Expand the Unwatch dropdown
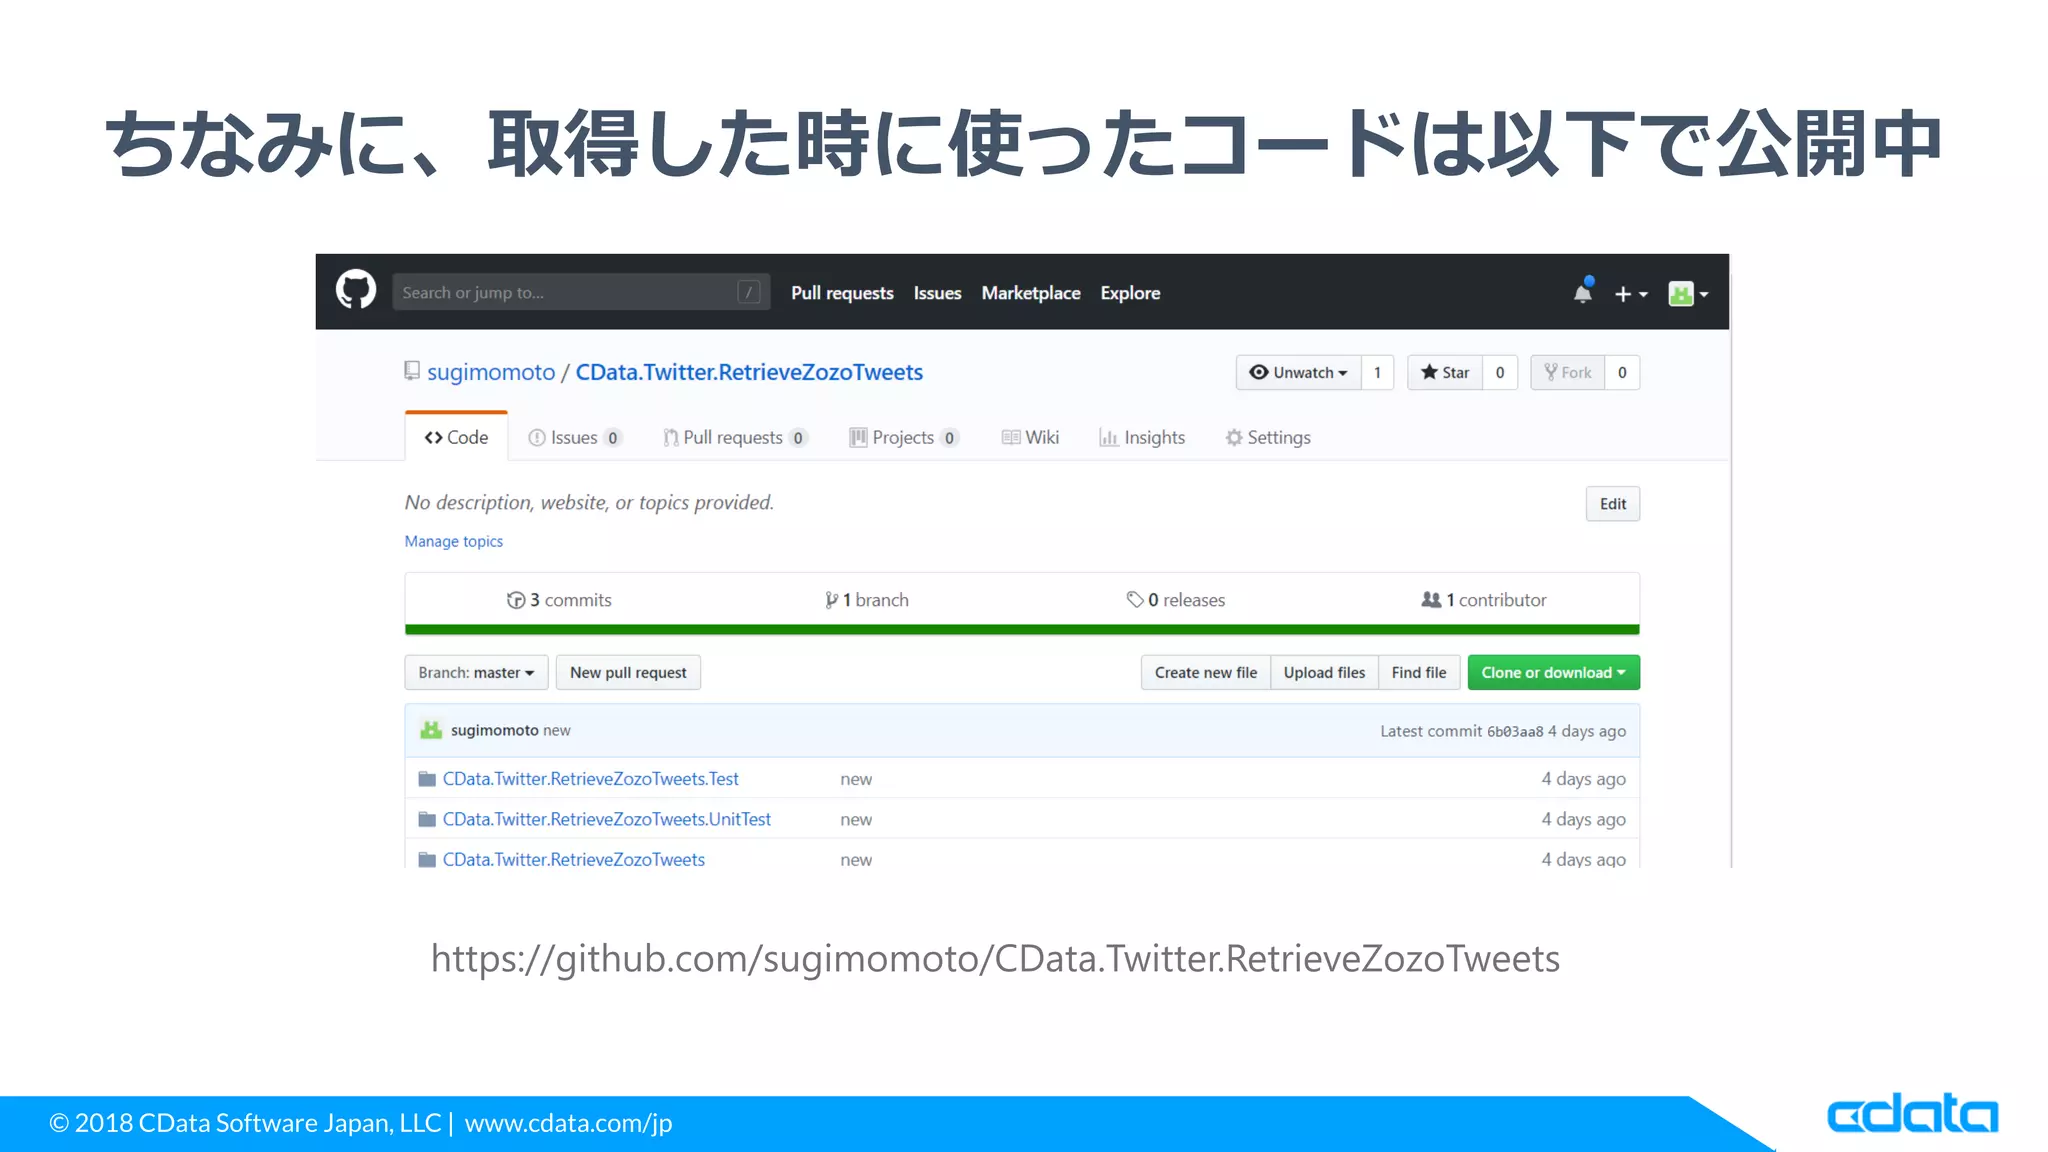2048x1152 pixels. (x=1298, y=373)
